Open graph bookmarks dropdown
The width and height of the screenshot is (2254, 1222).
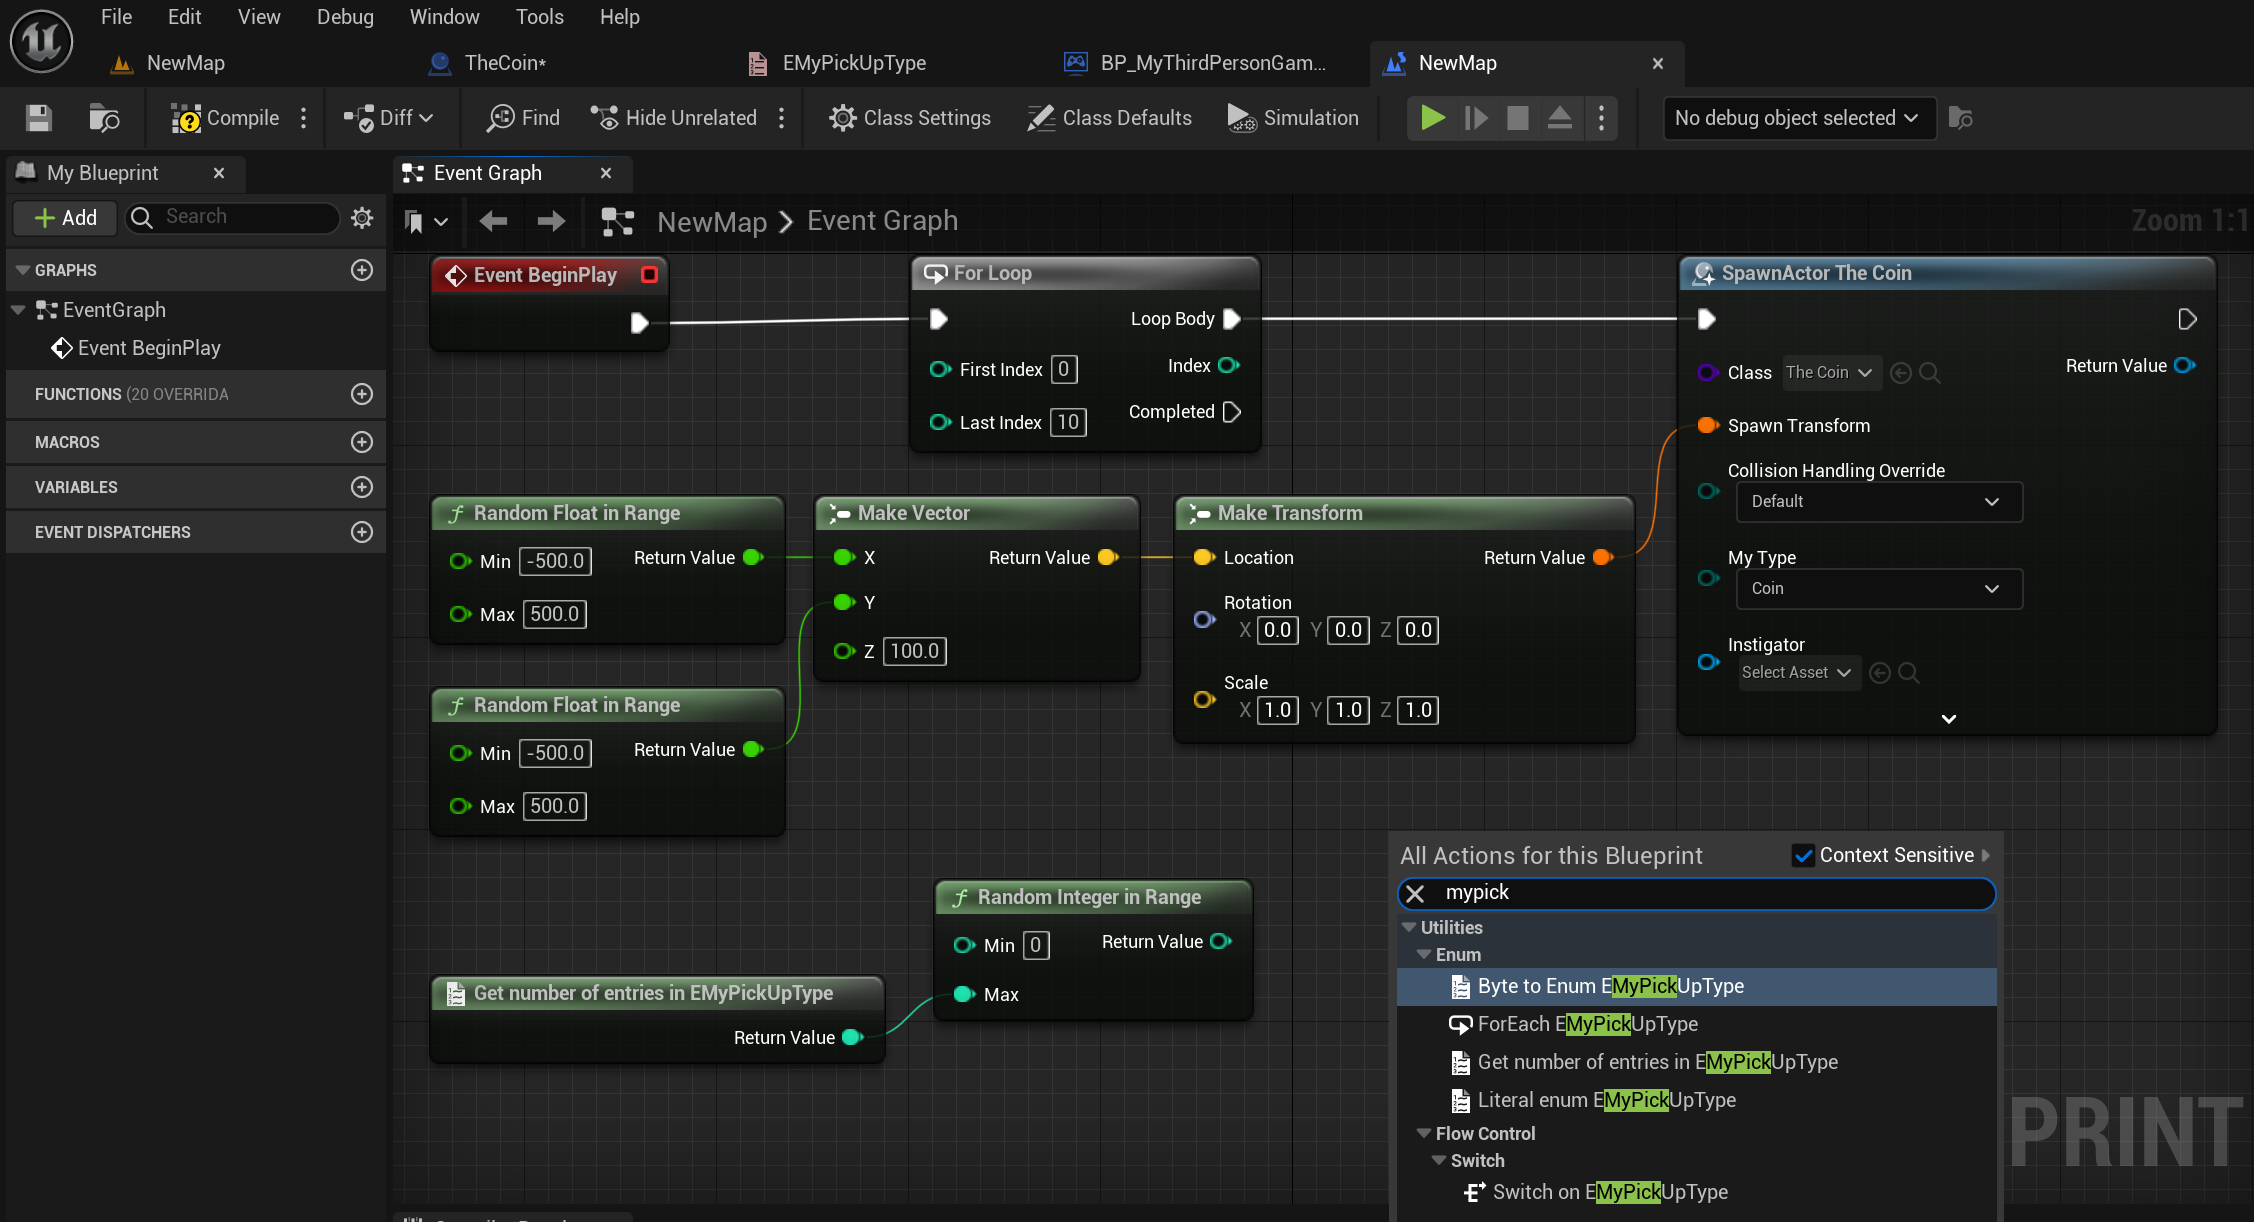(425, 221)
